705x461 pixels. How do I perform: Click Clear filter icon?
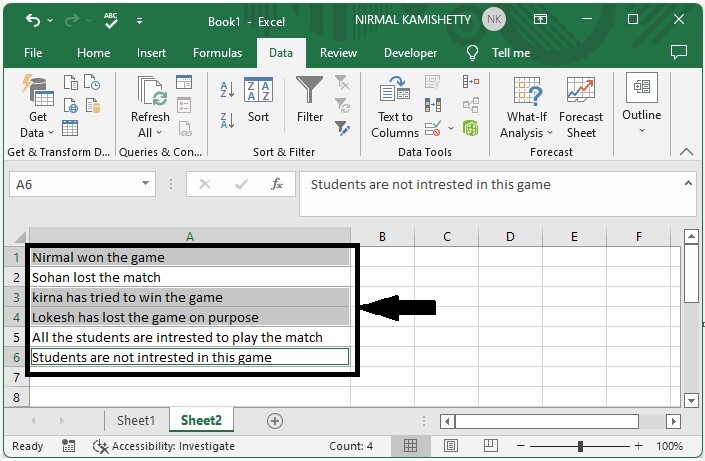[x=342, y=82]
